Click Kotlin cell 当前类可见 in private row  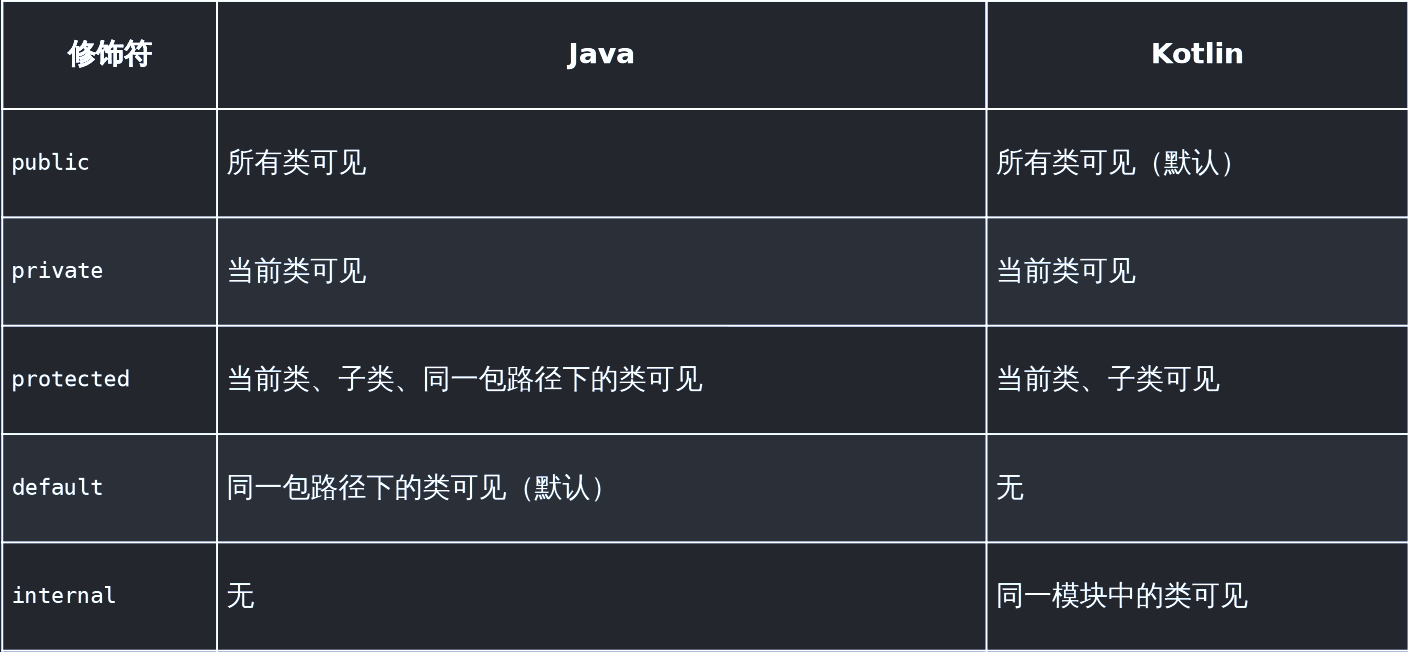(1197, 271)
